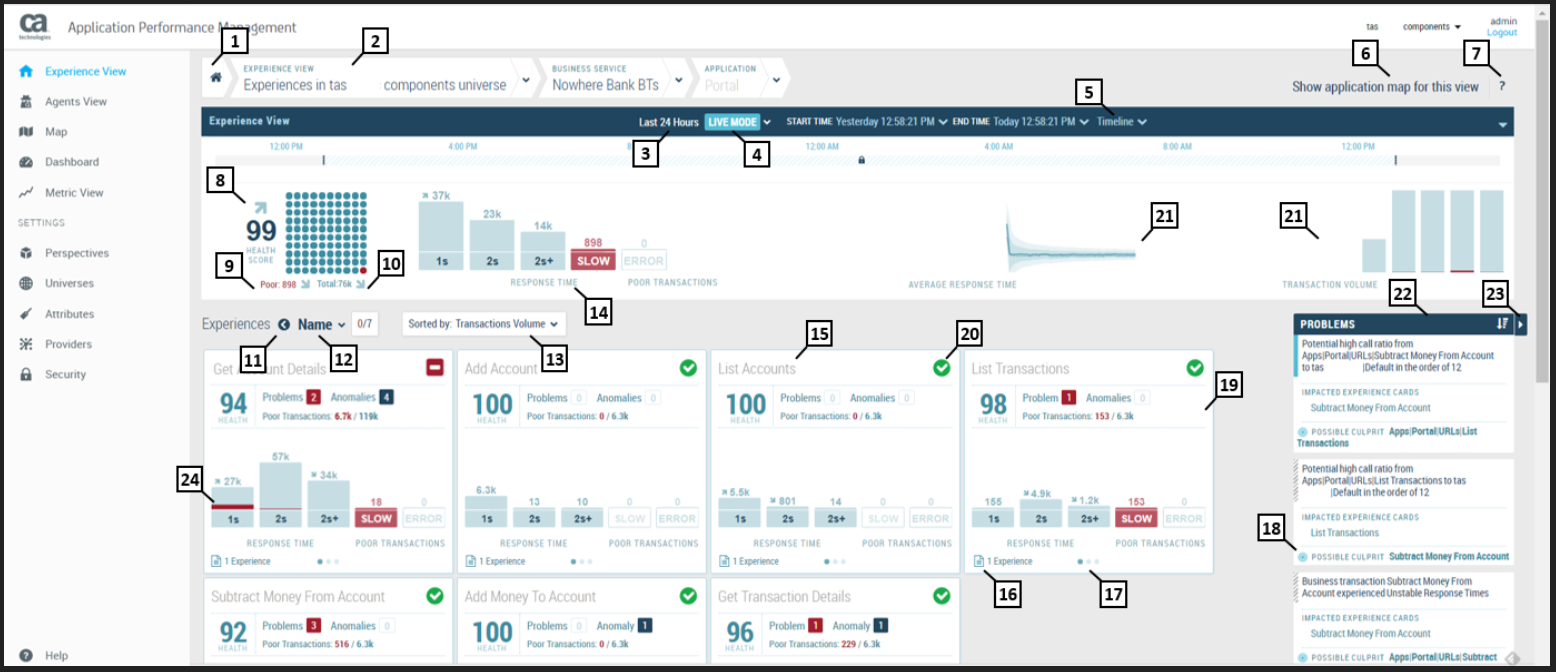
Task: Click the admin username text
Action: coord(1503,21)
